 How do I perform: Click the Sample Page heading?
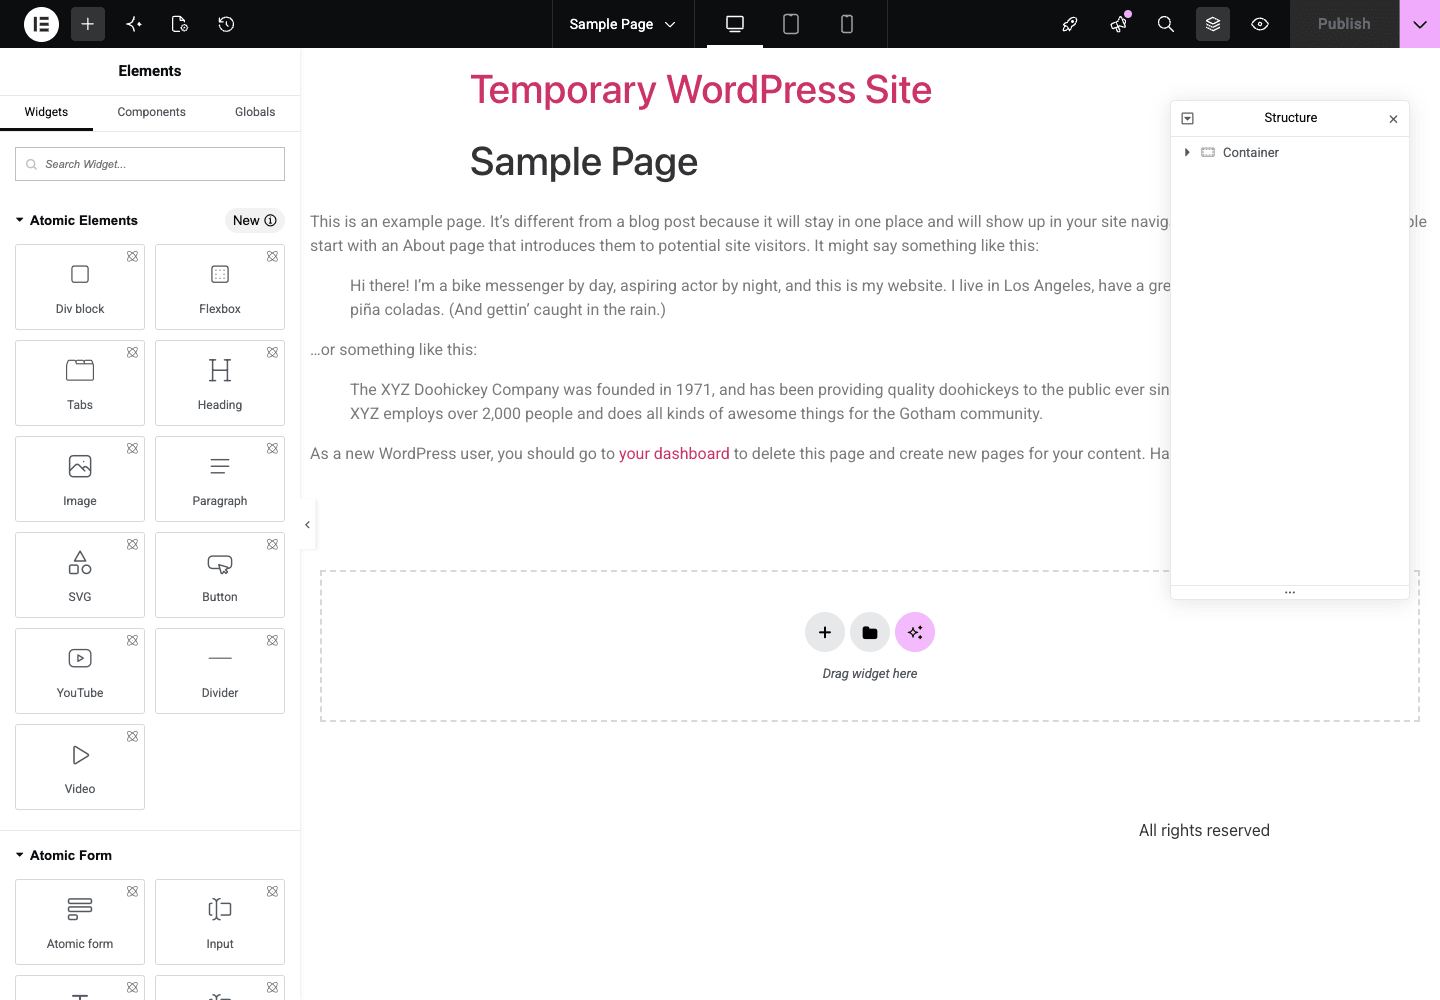584,162
